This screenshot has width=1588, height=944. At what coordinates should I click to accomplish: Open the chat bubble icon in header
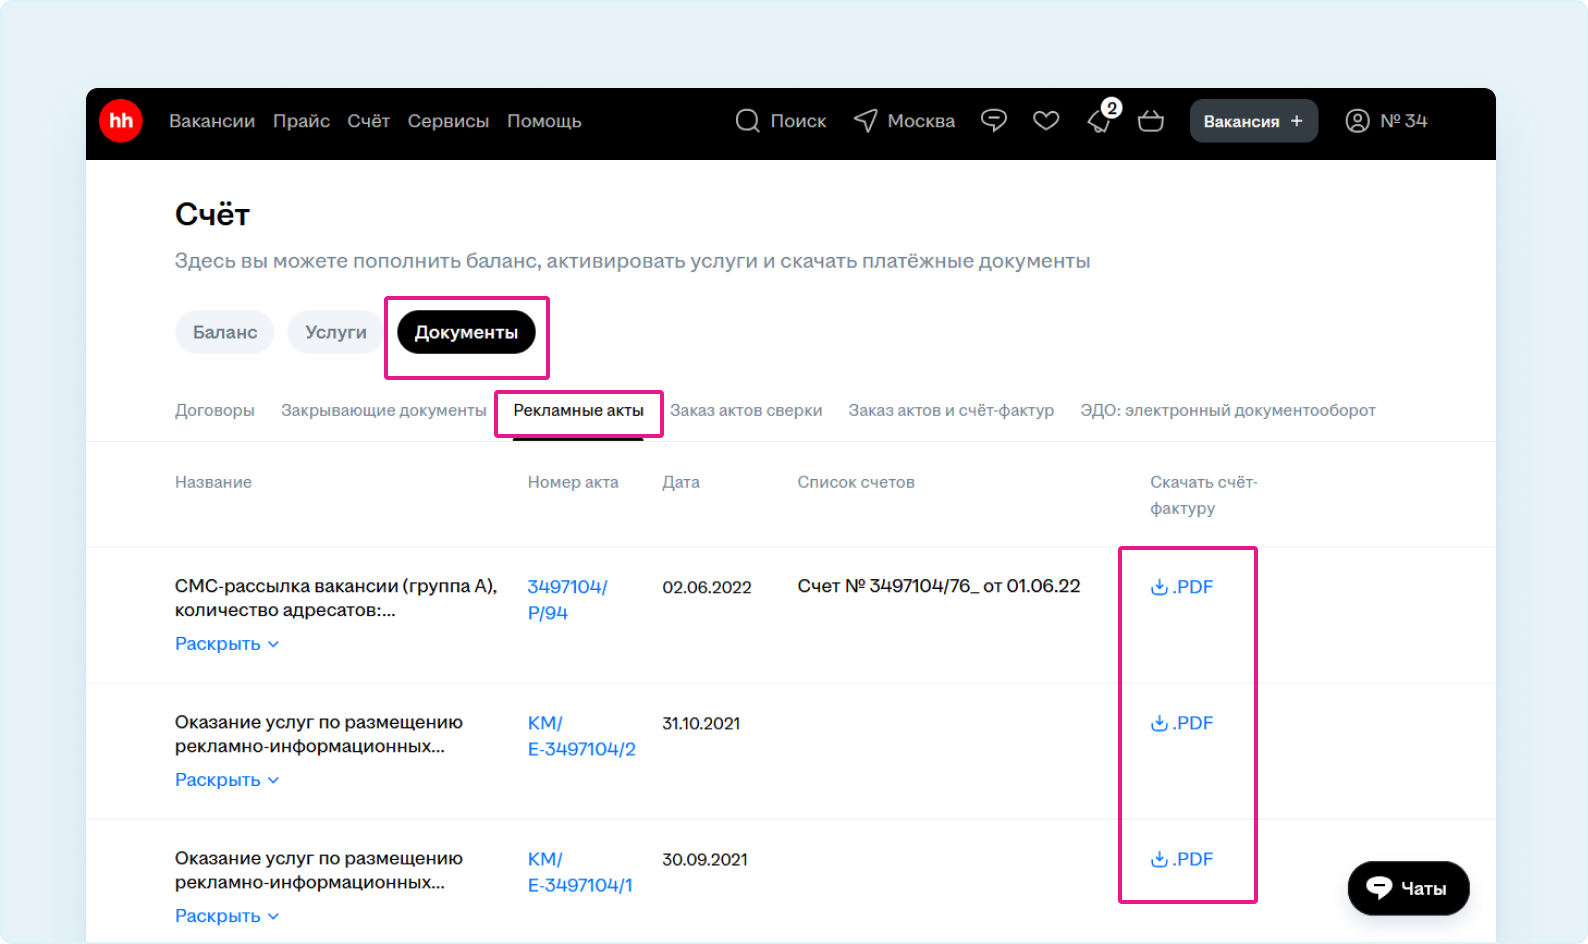point(994,121)
